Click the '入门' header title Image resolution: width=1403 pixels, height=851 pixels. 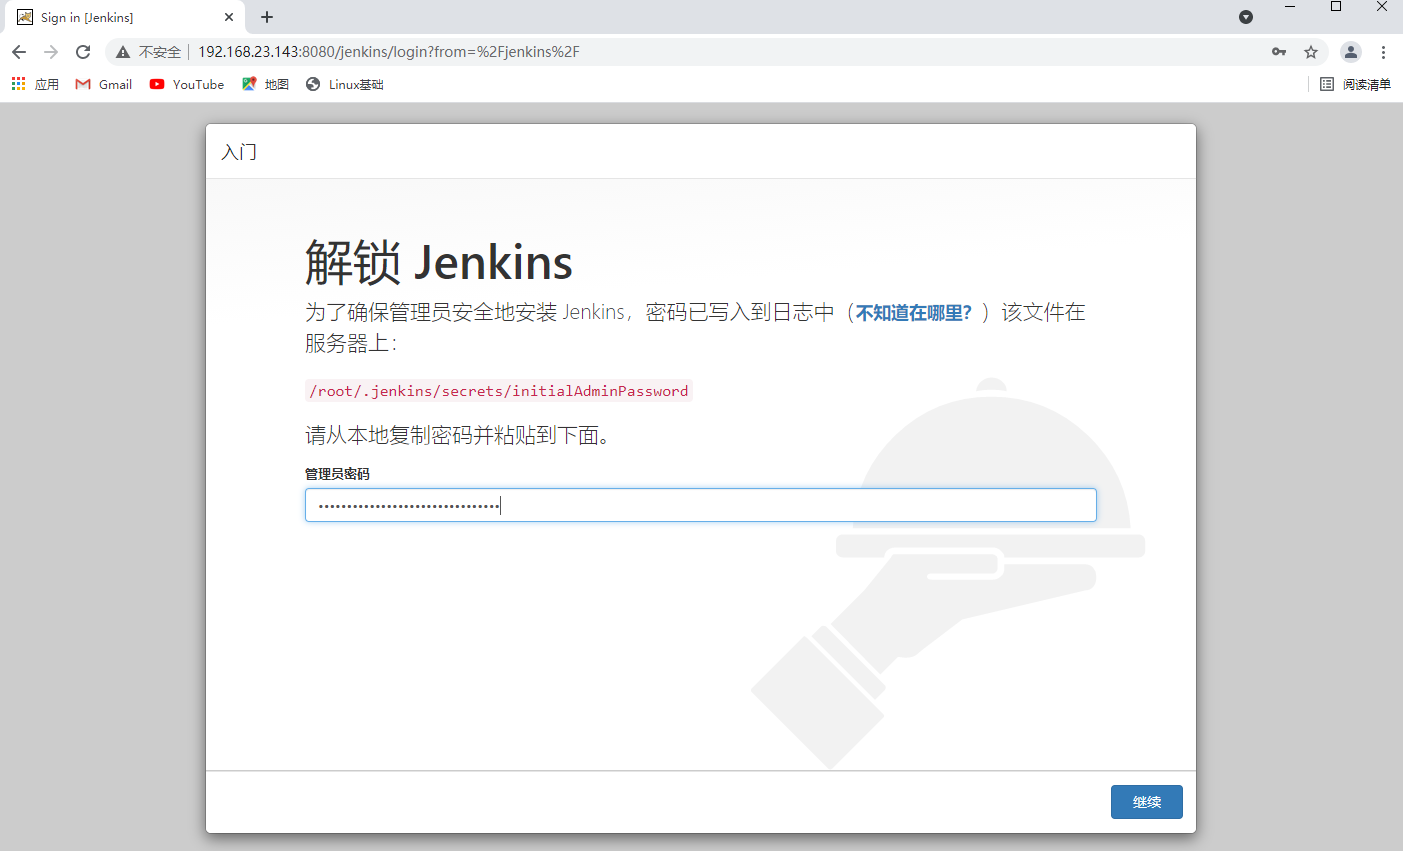(239, 152)
